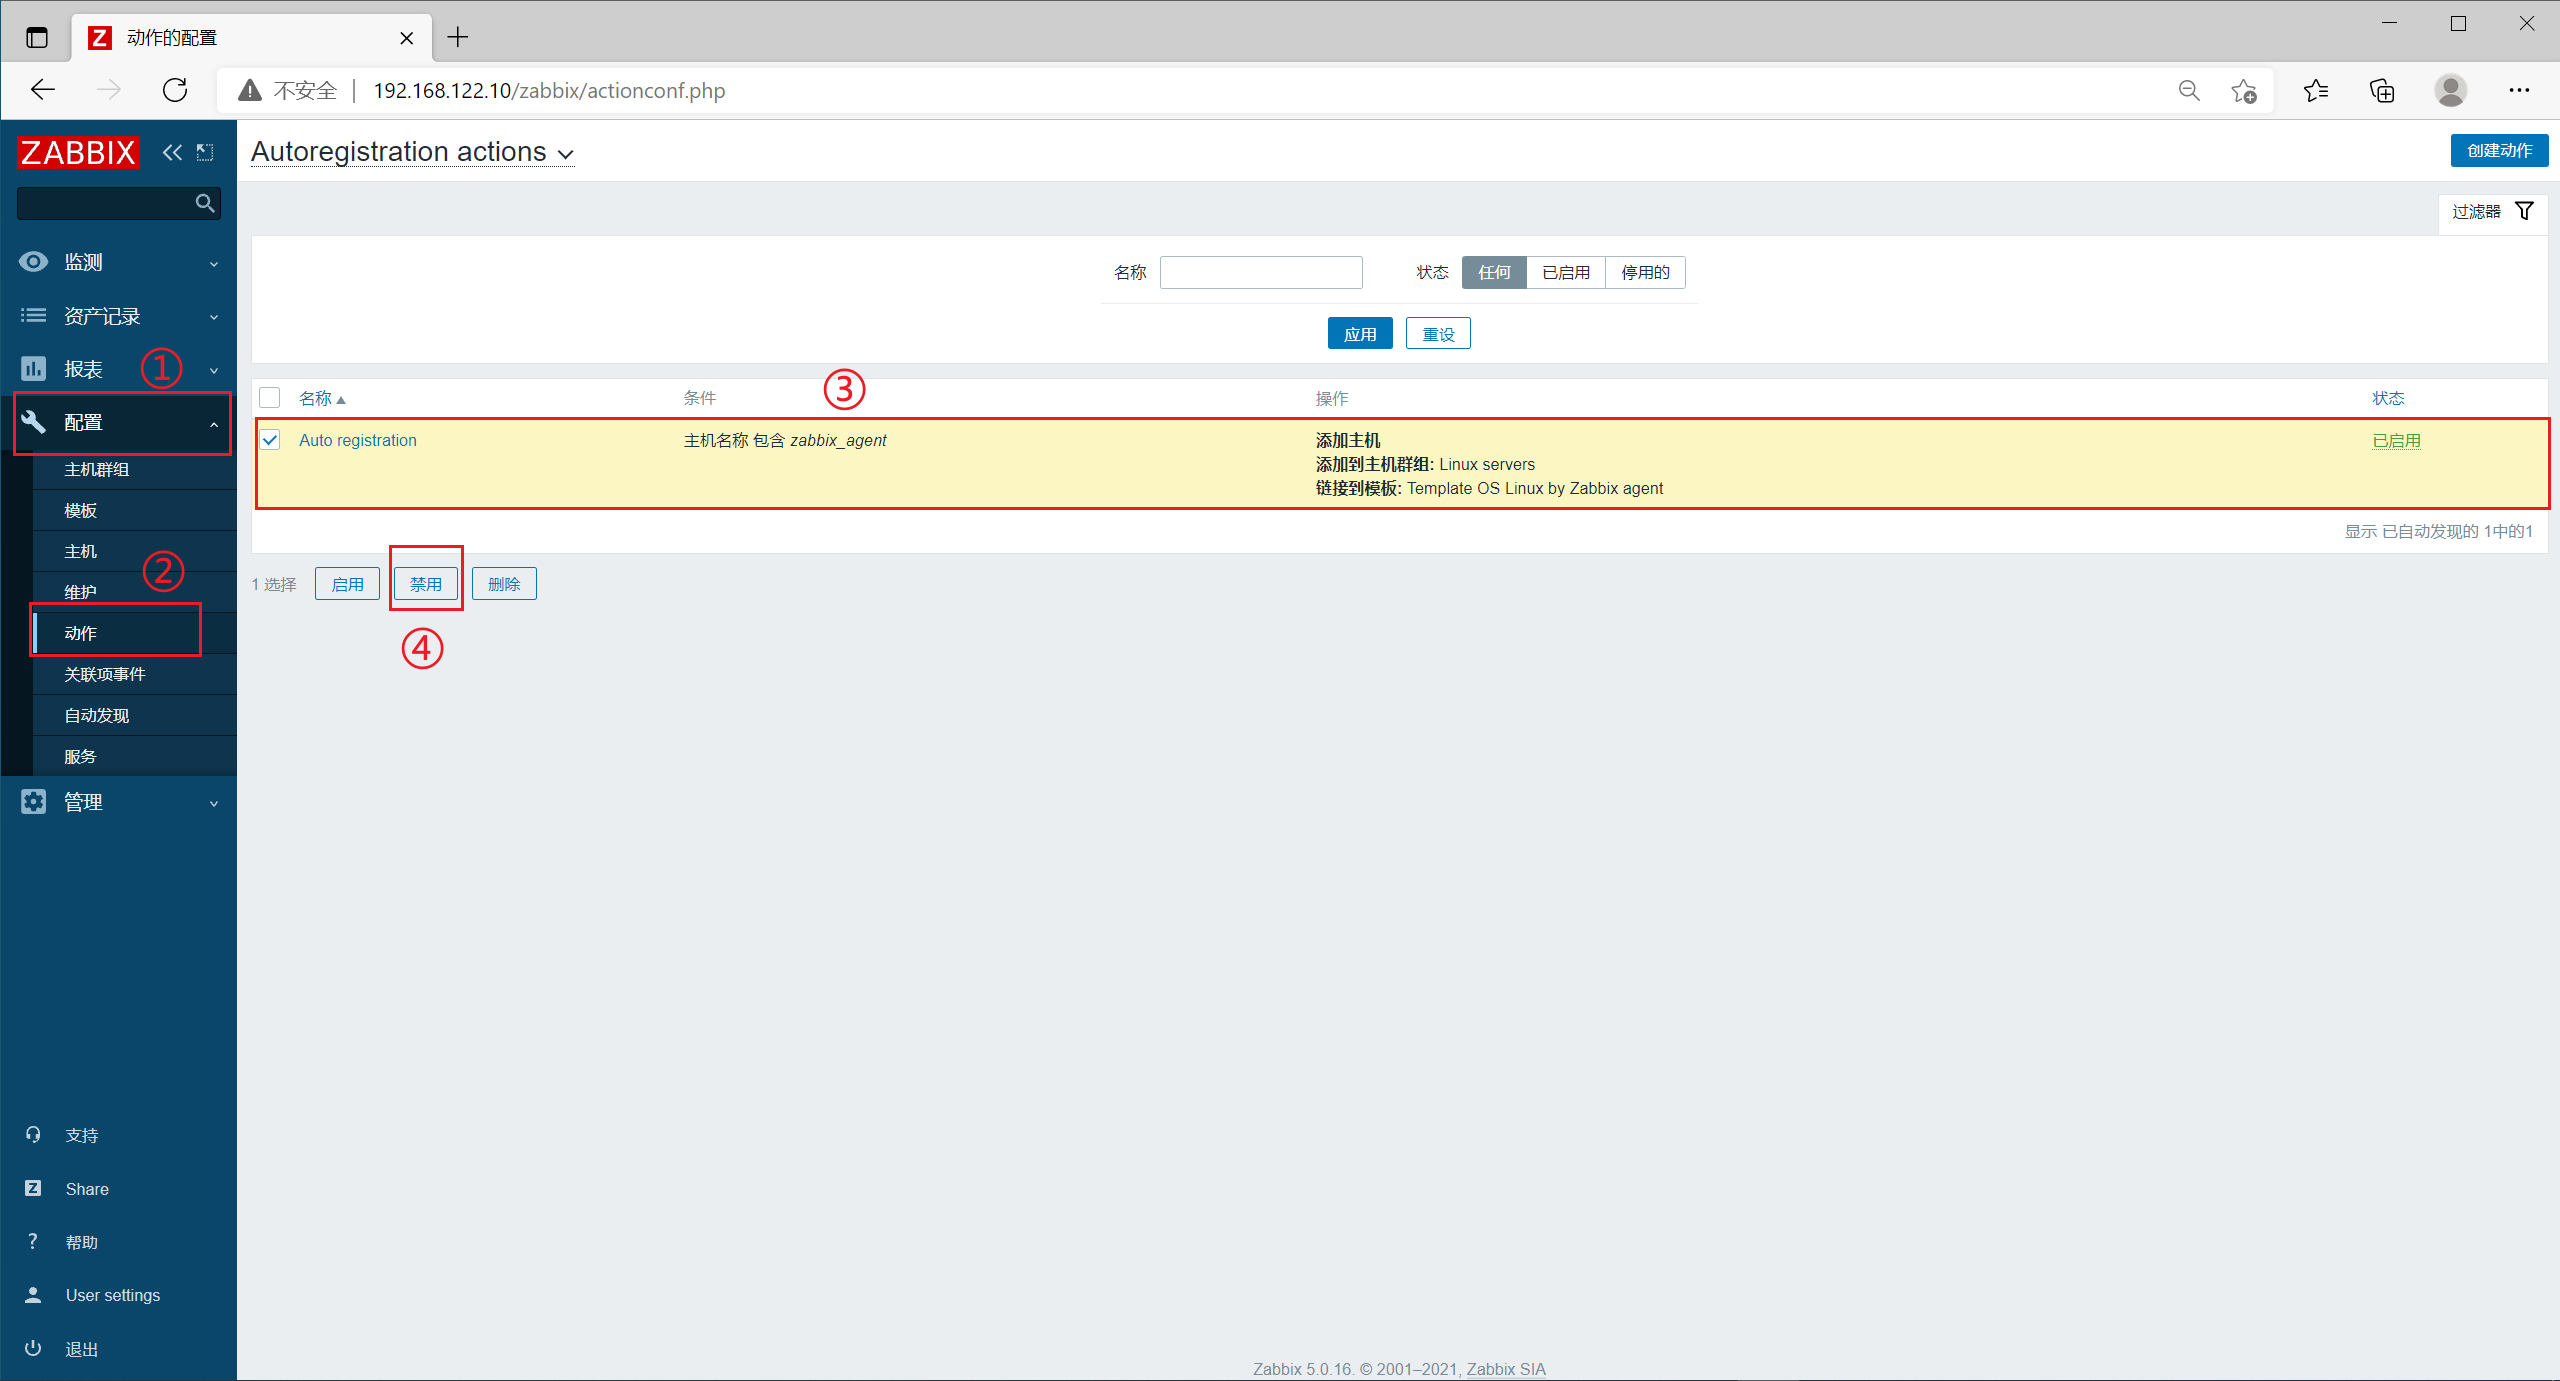Viewport: 2560px width, 1381px height.
Task: Expand the 管理 menu section
Action: [x=119, y=802]
